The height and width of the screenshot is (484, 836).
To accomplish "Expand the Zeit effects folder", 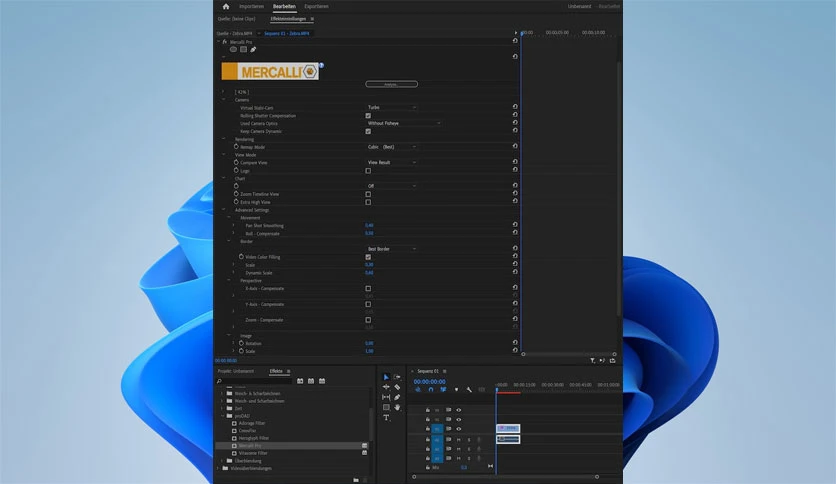I will click(222, 408).
